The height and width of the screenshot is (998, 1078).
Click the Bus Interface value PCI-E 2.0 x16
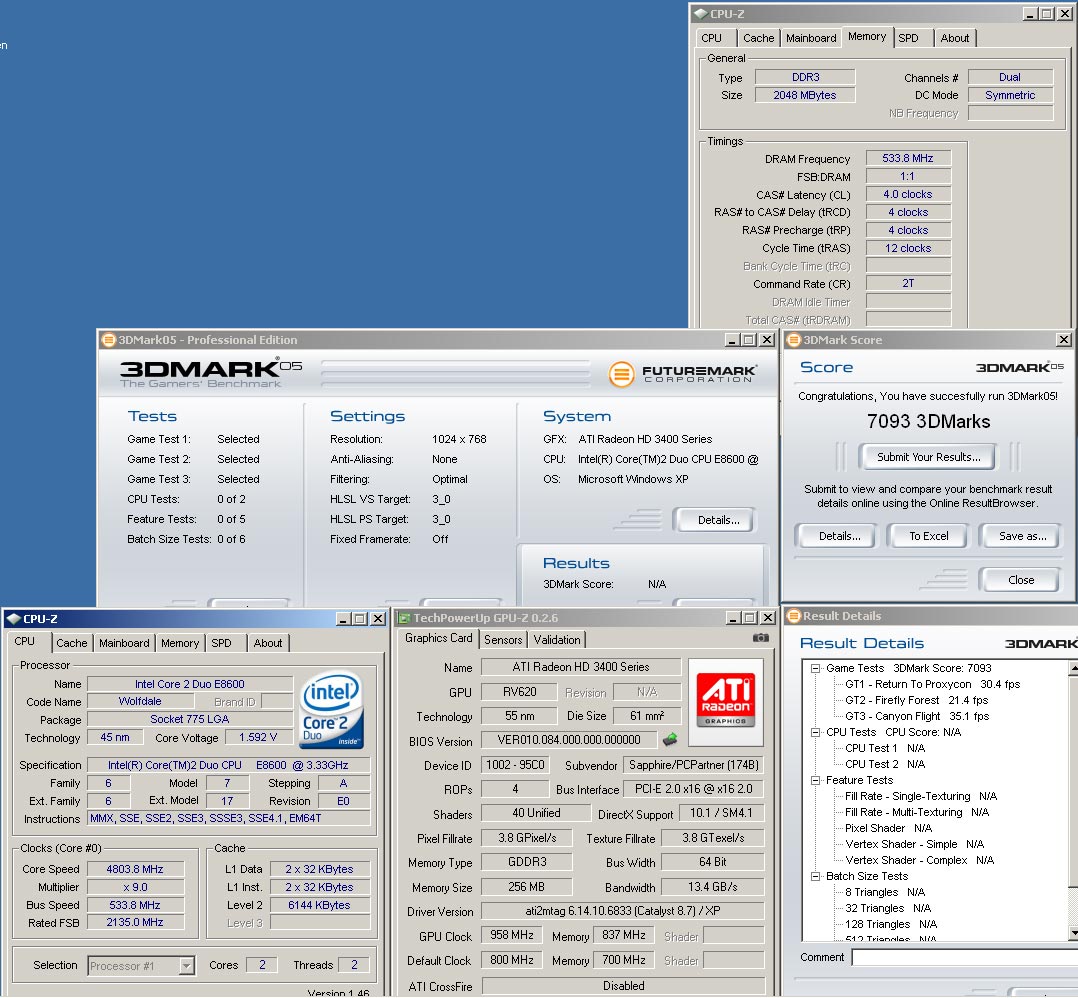point(694,789)
